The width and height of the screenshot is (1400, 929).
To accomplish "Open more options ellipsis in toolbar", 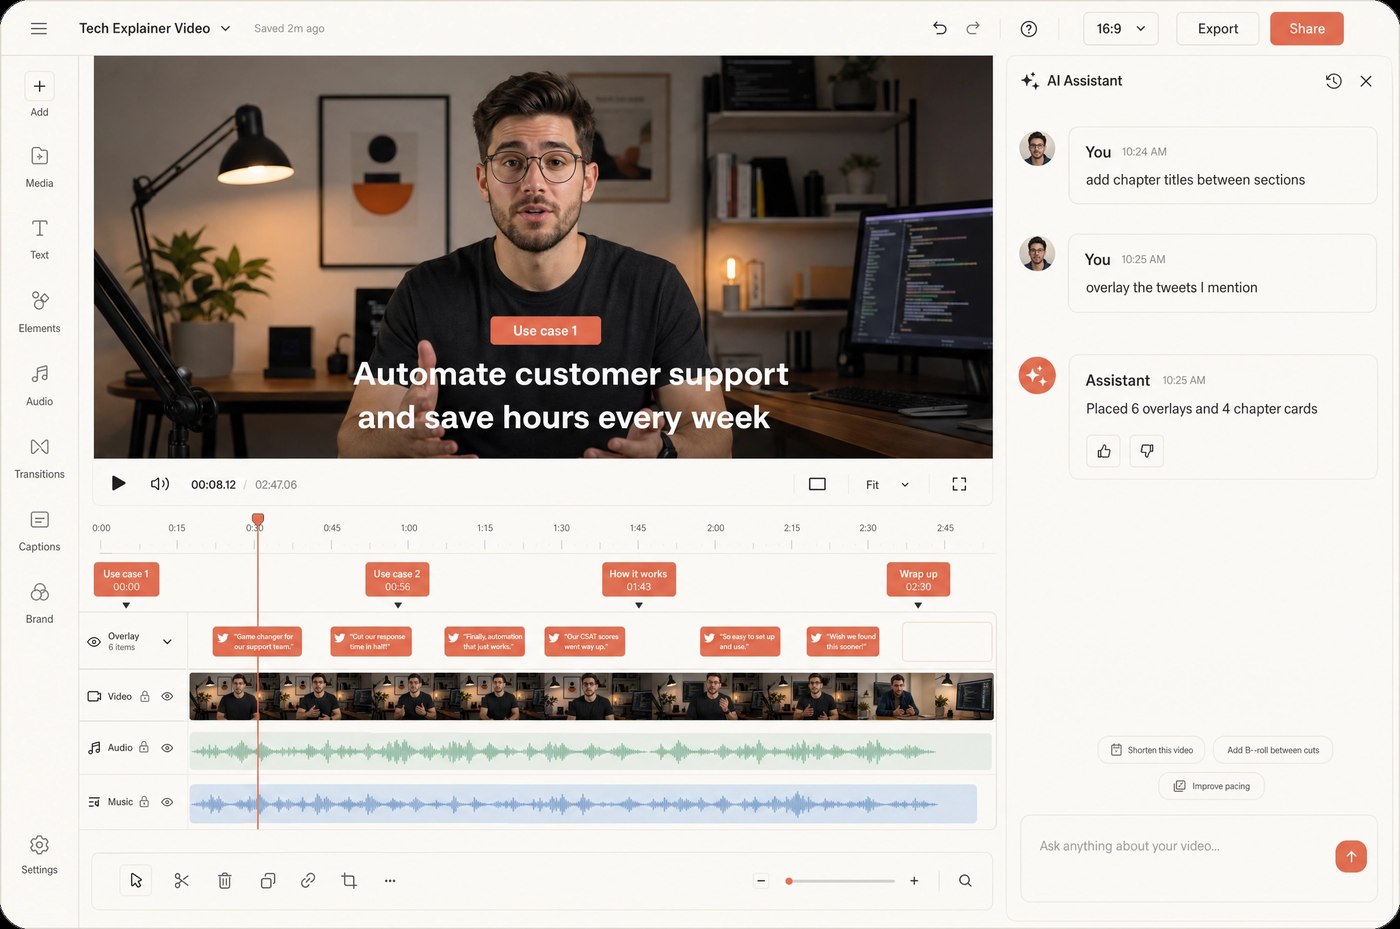I will pos(390,880).
